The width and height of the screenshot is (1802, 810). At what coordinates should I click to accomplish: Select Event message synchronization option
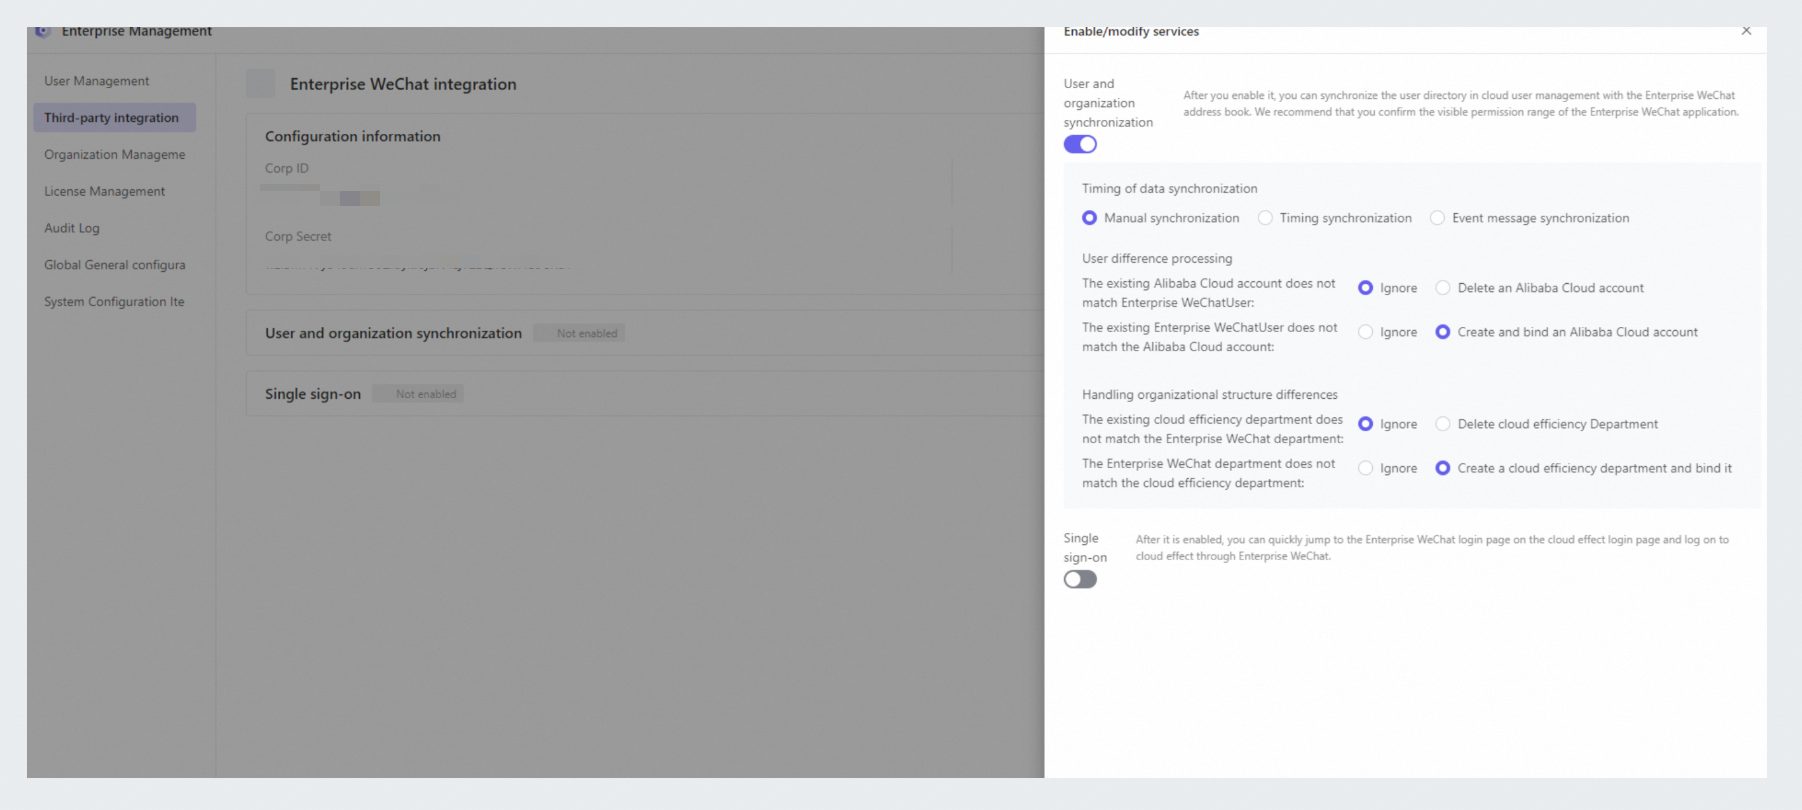click(1437, 218)
